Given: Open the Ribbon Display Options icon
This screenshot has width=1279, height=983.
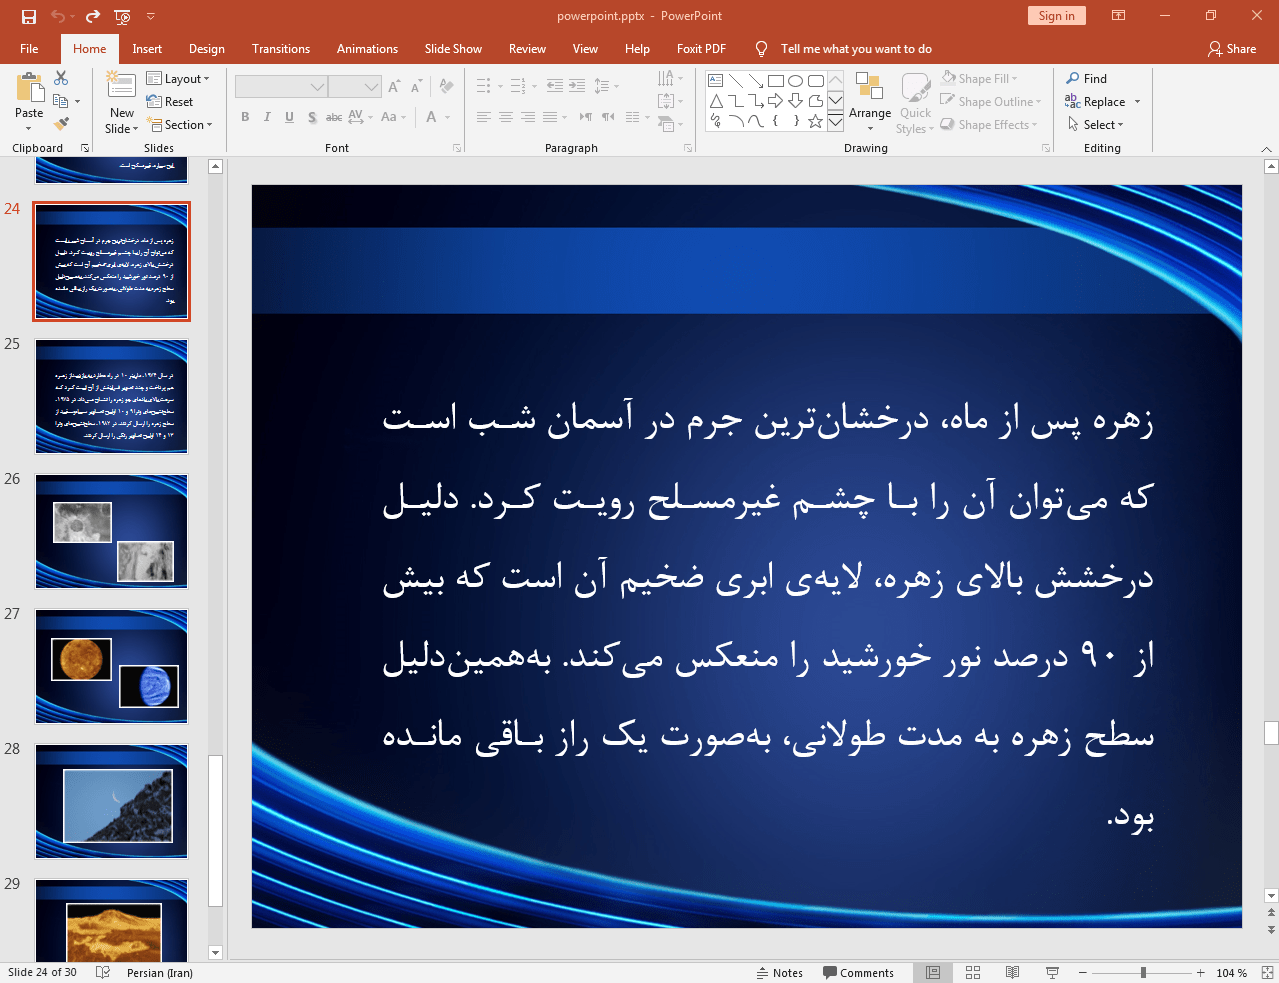Looking at the screenshot, I should click(x=1119, y=16).
